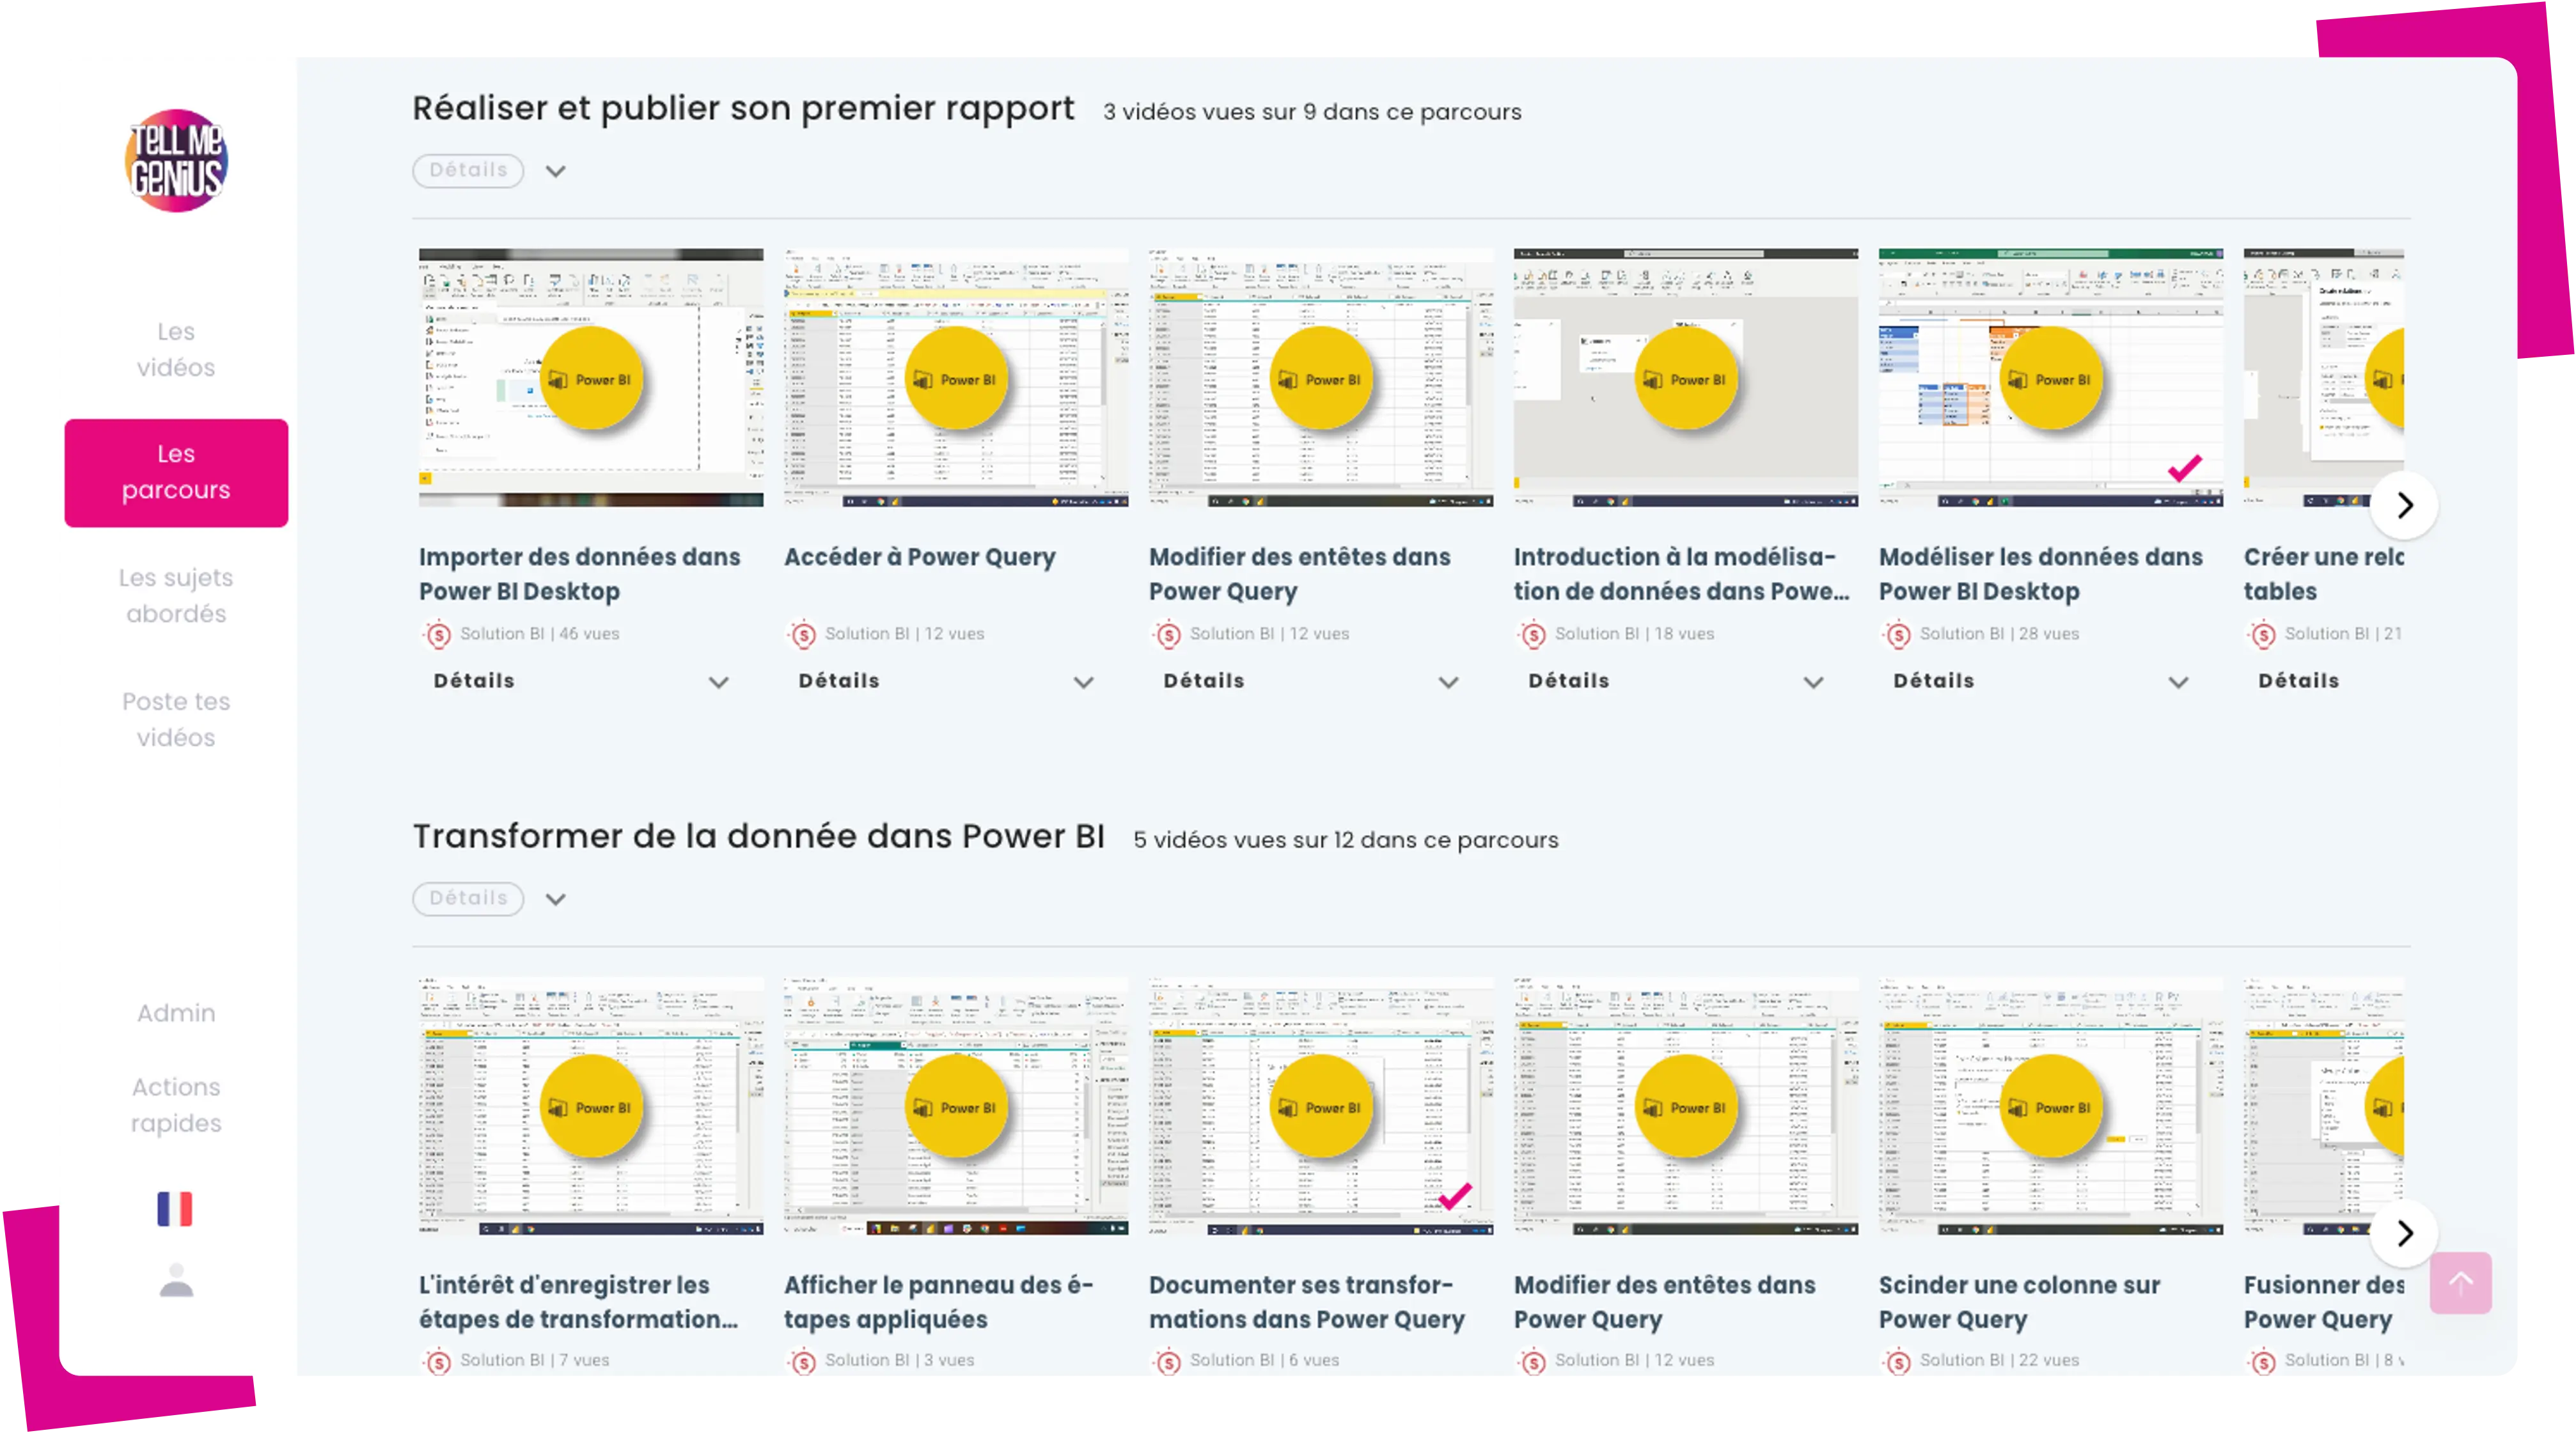
Task: Open Actions rapides in sidebar
Action: tap(176, 1104)
